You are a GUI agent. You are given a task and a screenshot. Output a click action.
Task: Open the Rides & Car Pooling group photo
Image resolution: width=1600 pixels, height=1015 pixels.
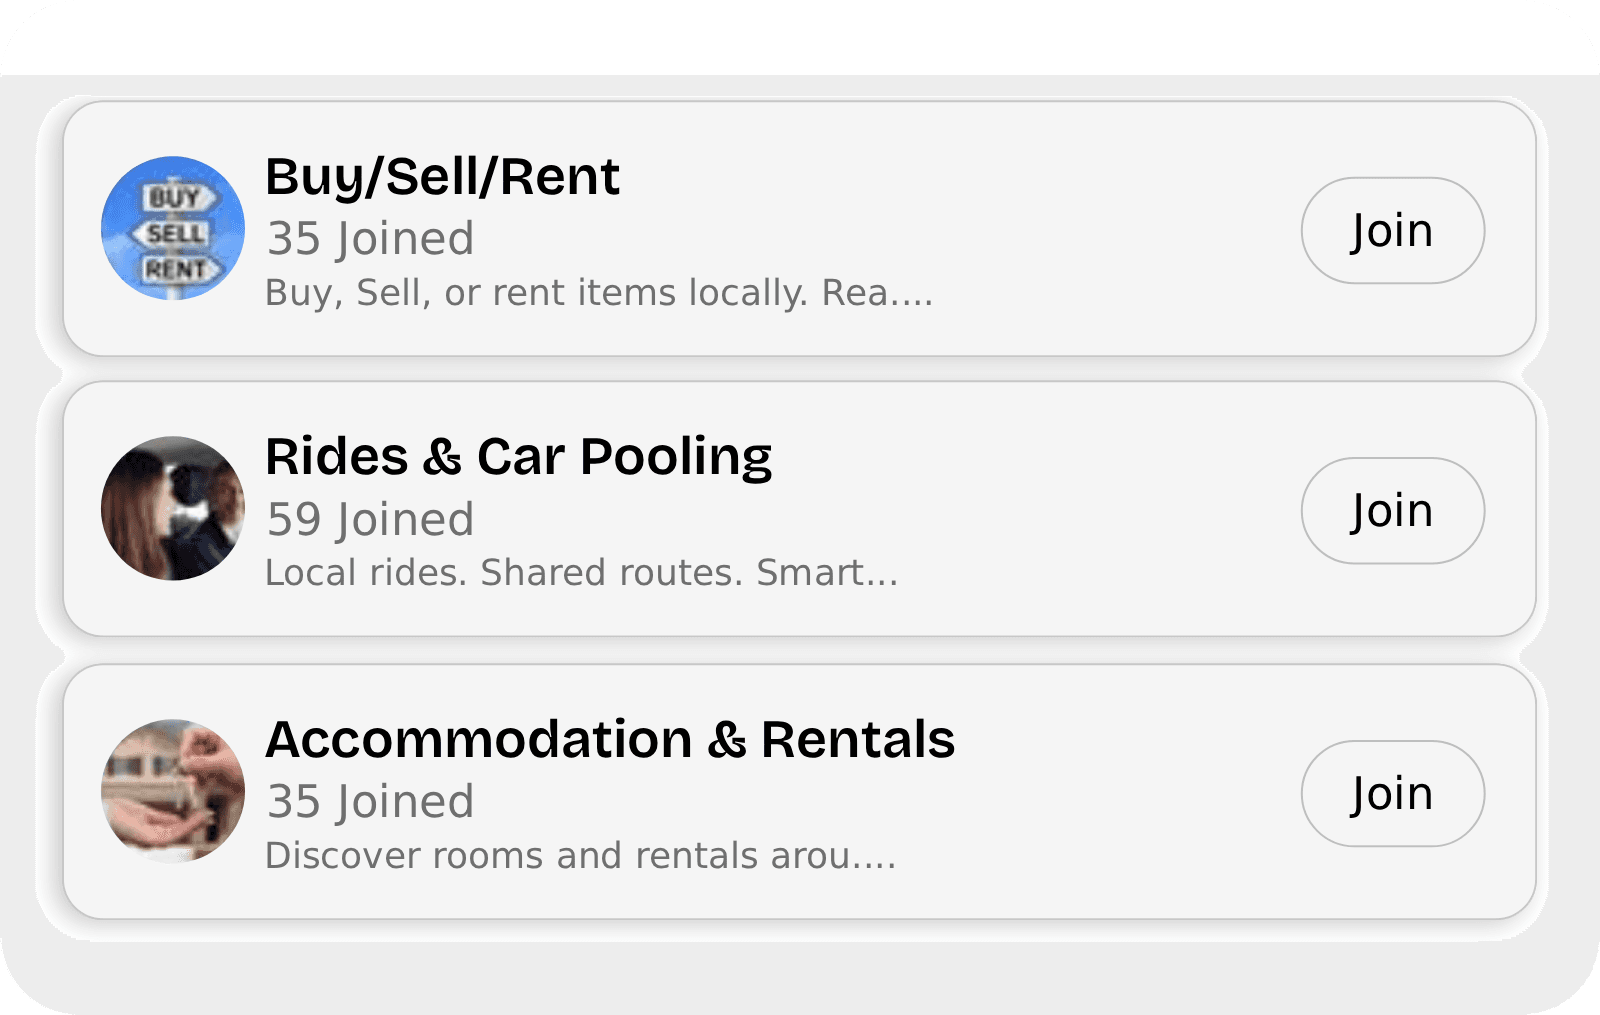tap(173, 508)
